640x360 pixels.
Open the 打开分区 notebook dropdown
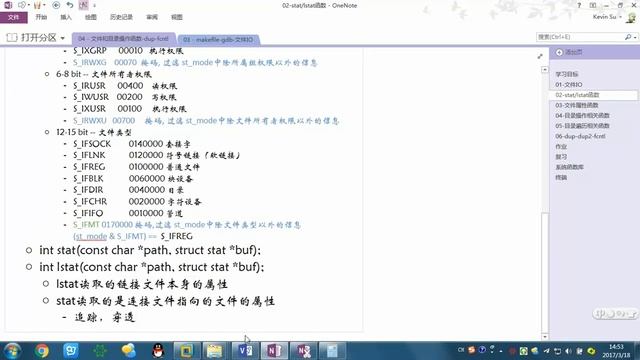click(62, 38)
